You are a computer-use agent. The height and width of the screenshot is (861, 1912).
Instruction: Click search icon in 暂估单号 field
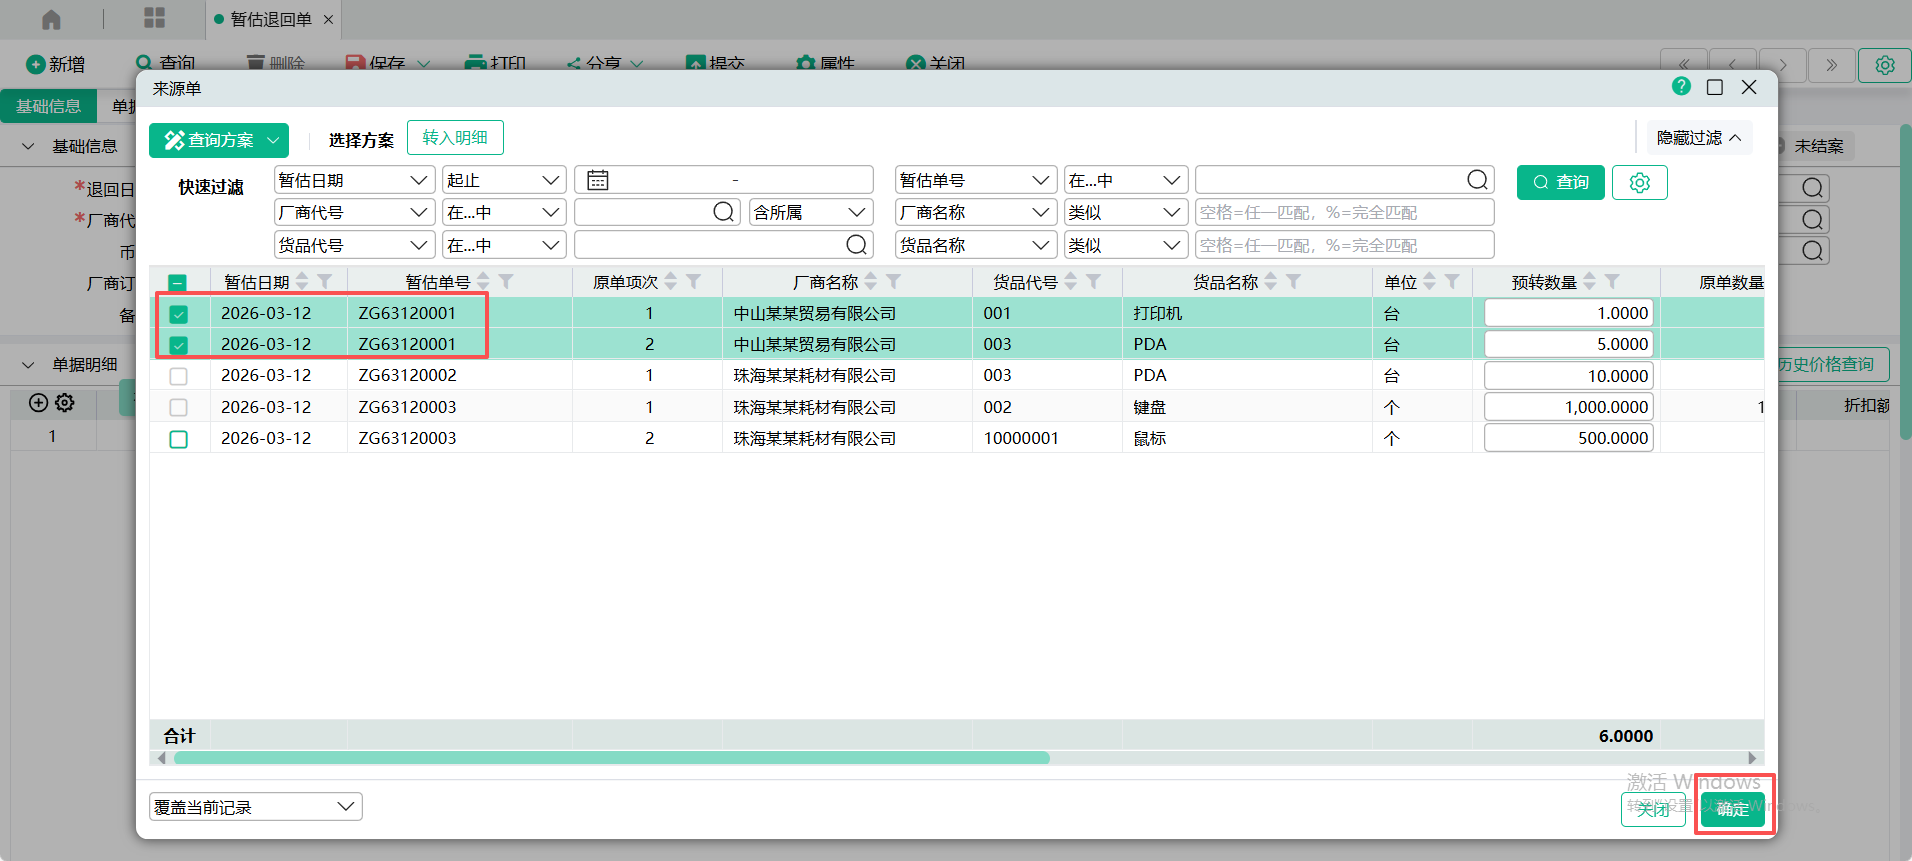click(1477, 180)
